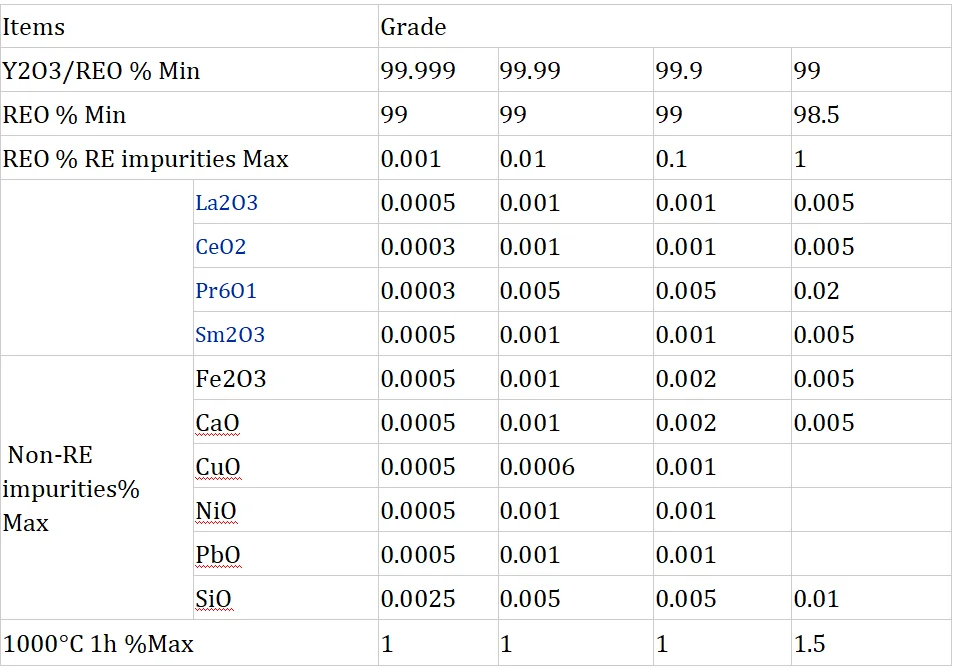954x669 pixels.
Task: Open the CeO2 link
Action: pyautogui.click(x=221, y=247)
